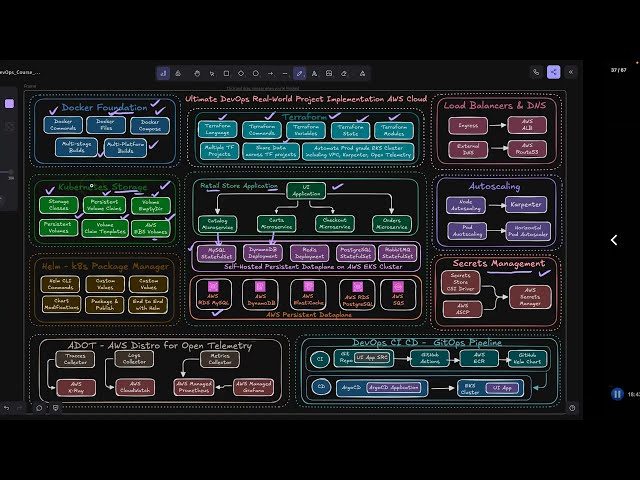Pause the video with the blue button
The height and width of the screenshot is (480, 640).
(x=617, y=394)
